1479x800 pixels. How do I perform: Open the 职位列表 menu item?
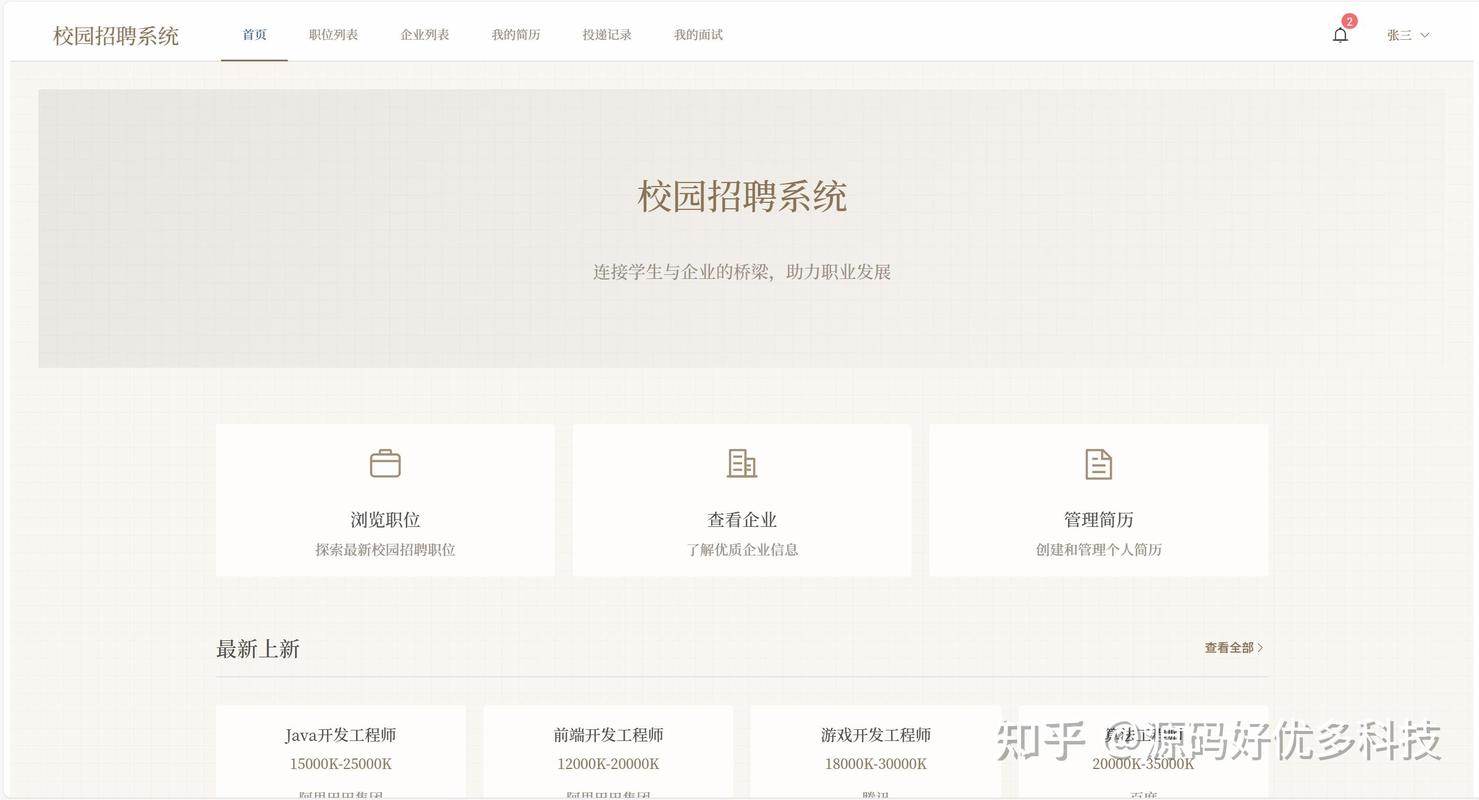(x=333, y=35)
